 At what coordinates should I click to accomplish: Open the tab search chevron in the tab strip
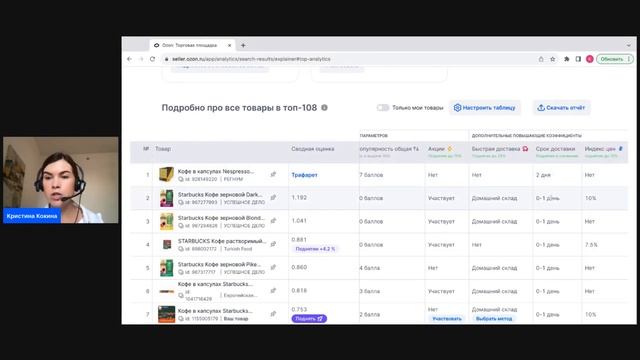coord(629,45)
